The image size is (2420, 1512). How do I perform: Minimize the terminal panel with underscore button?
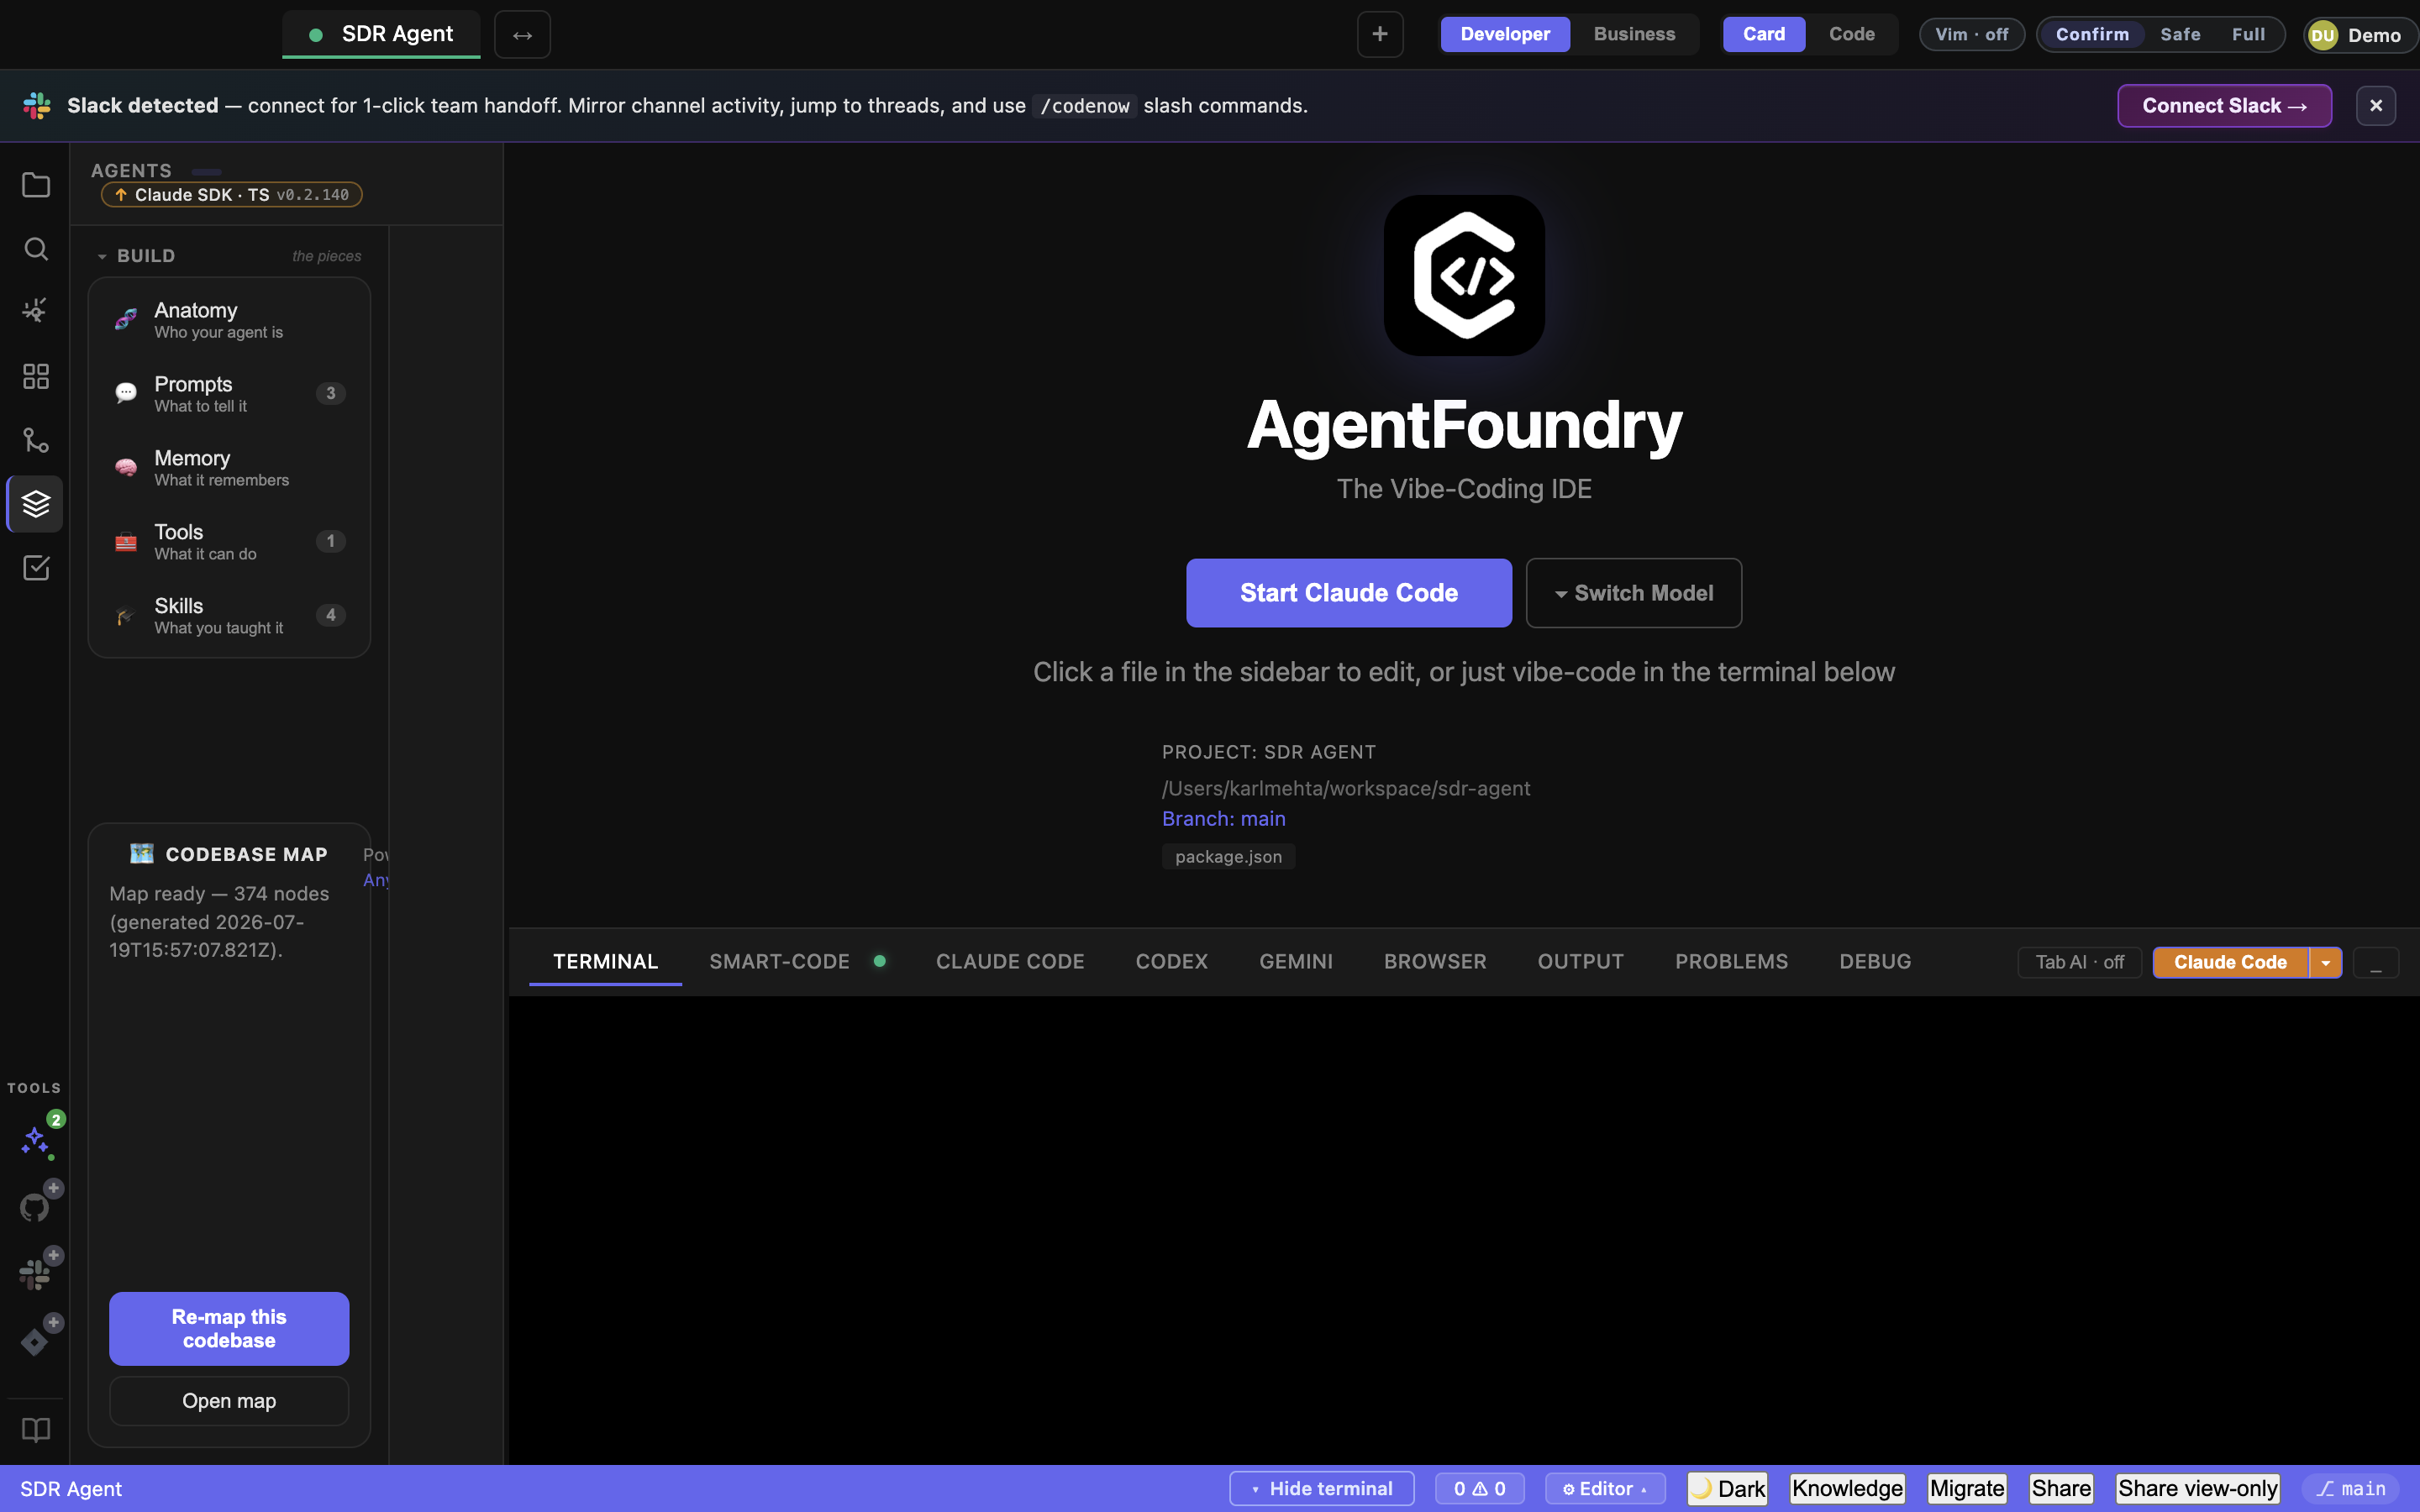tap(2376, 962)
